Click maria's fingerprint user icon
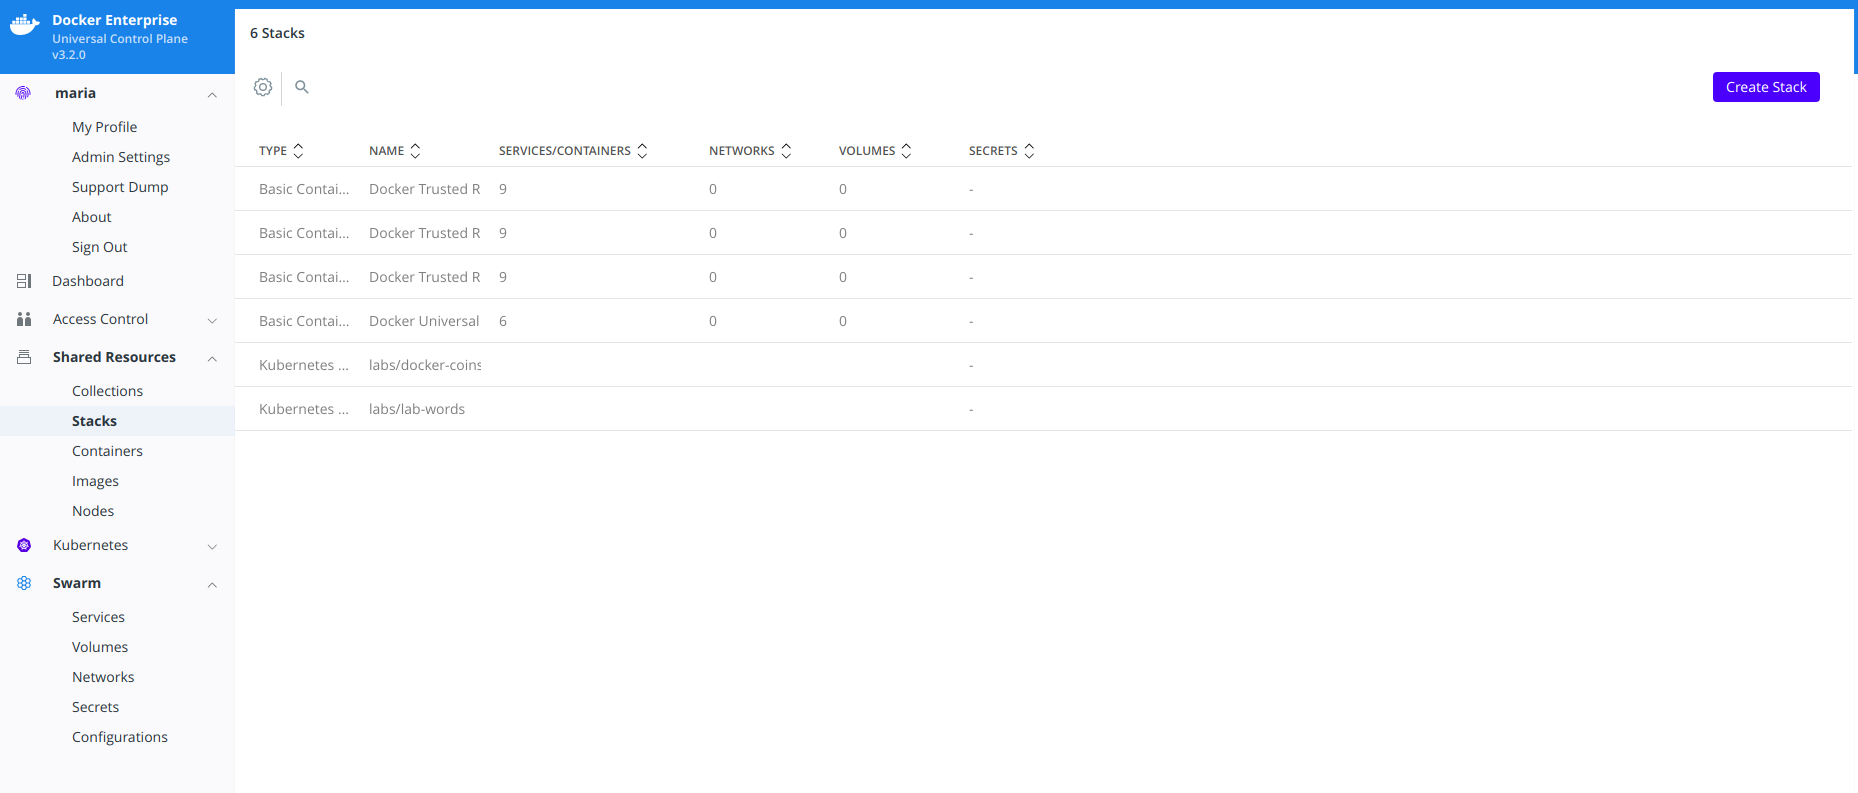Image resolution: width=1858 pixels, height=793 pixels. coord(23,93)
